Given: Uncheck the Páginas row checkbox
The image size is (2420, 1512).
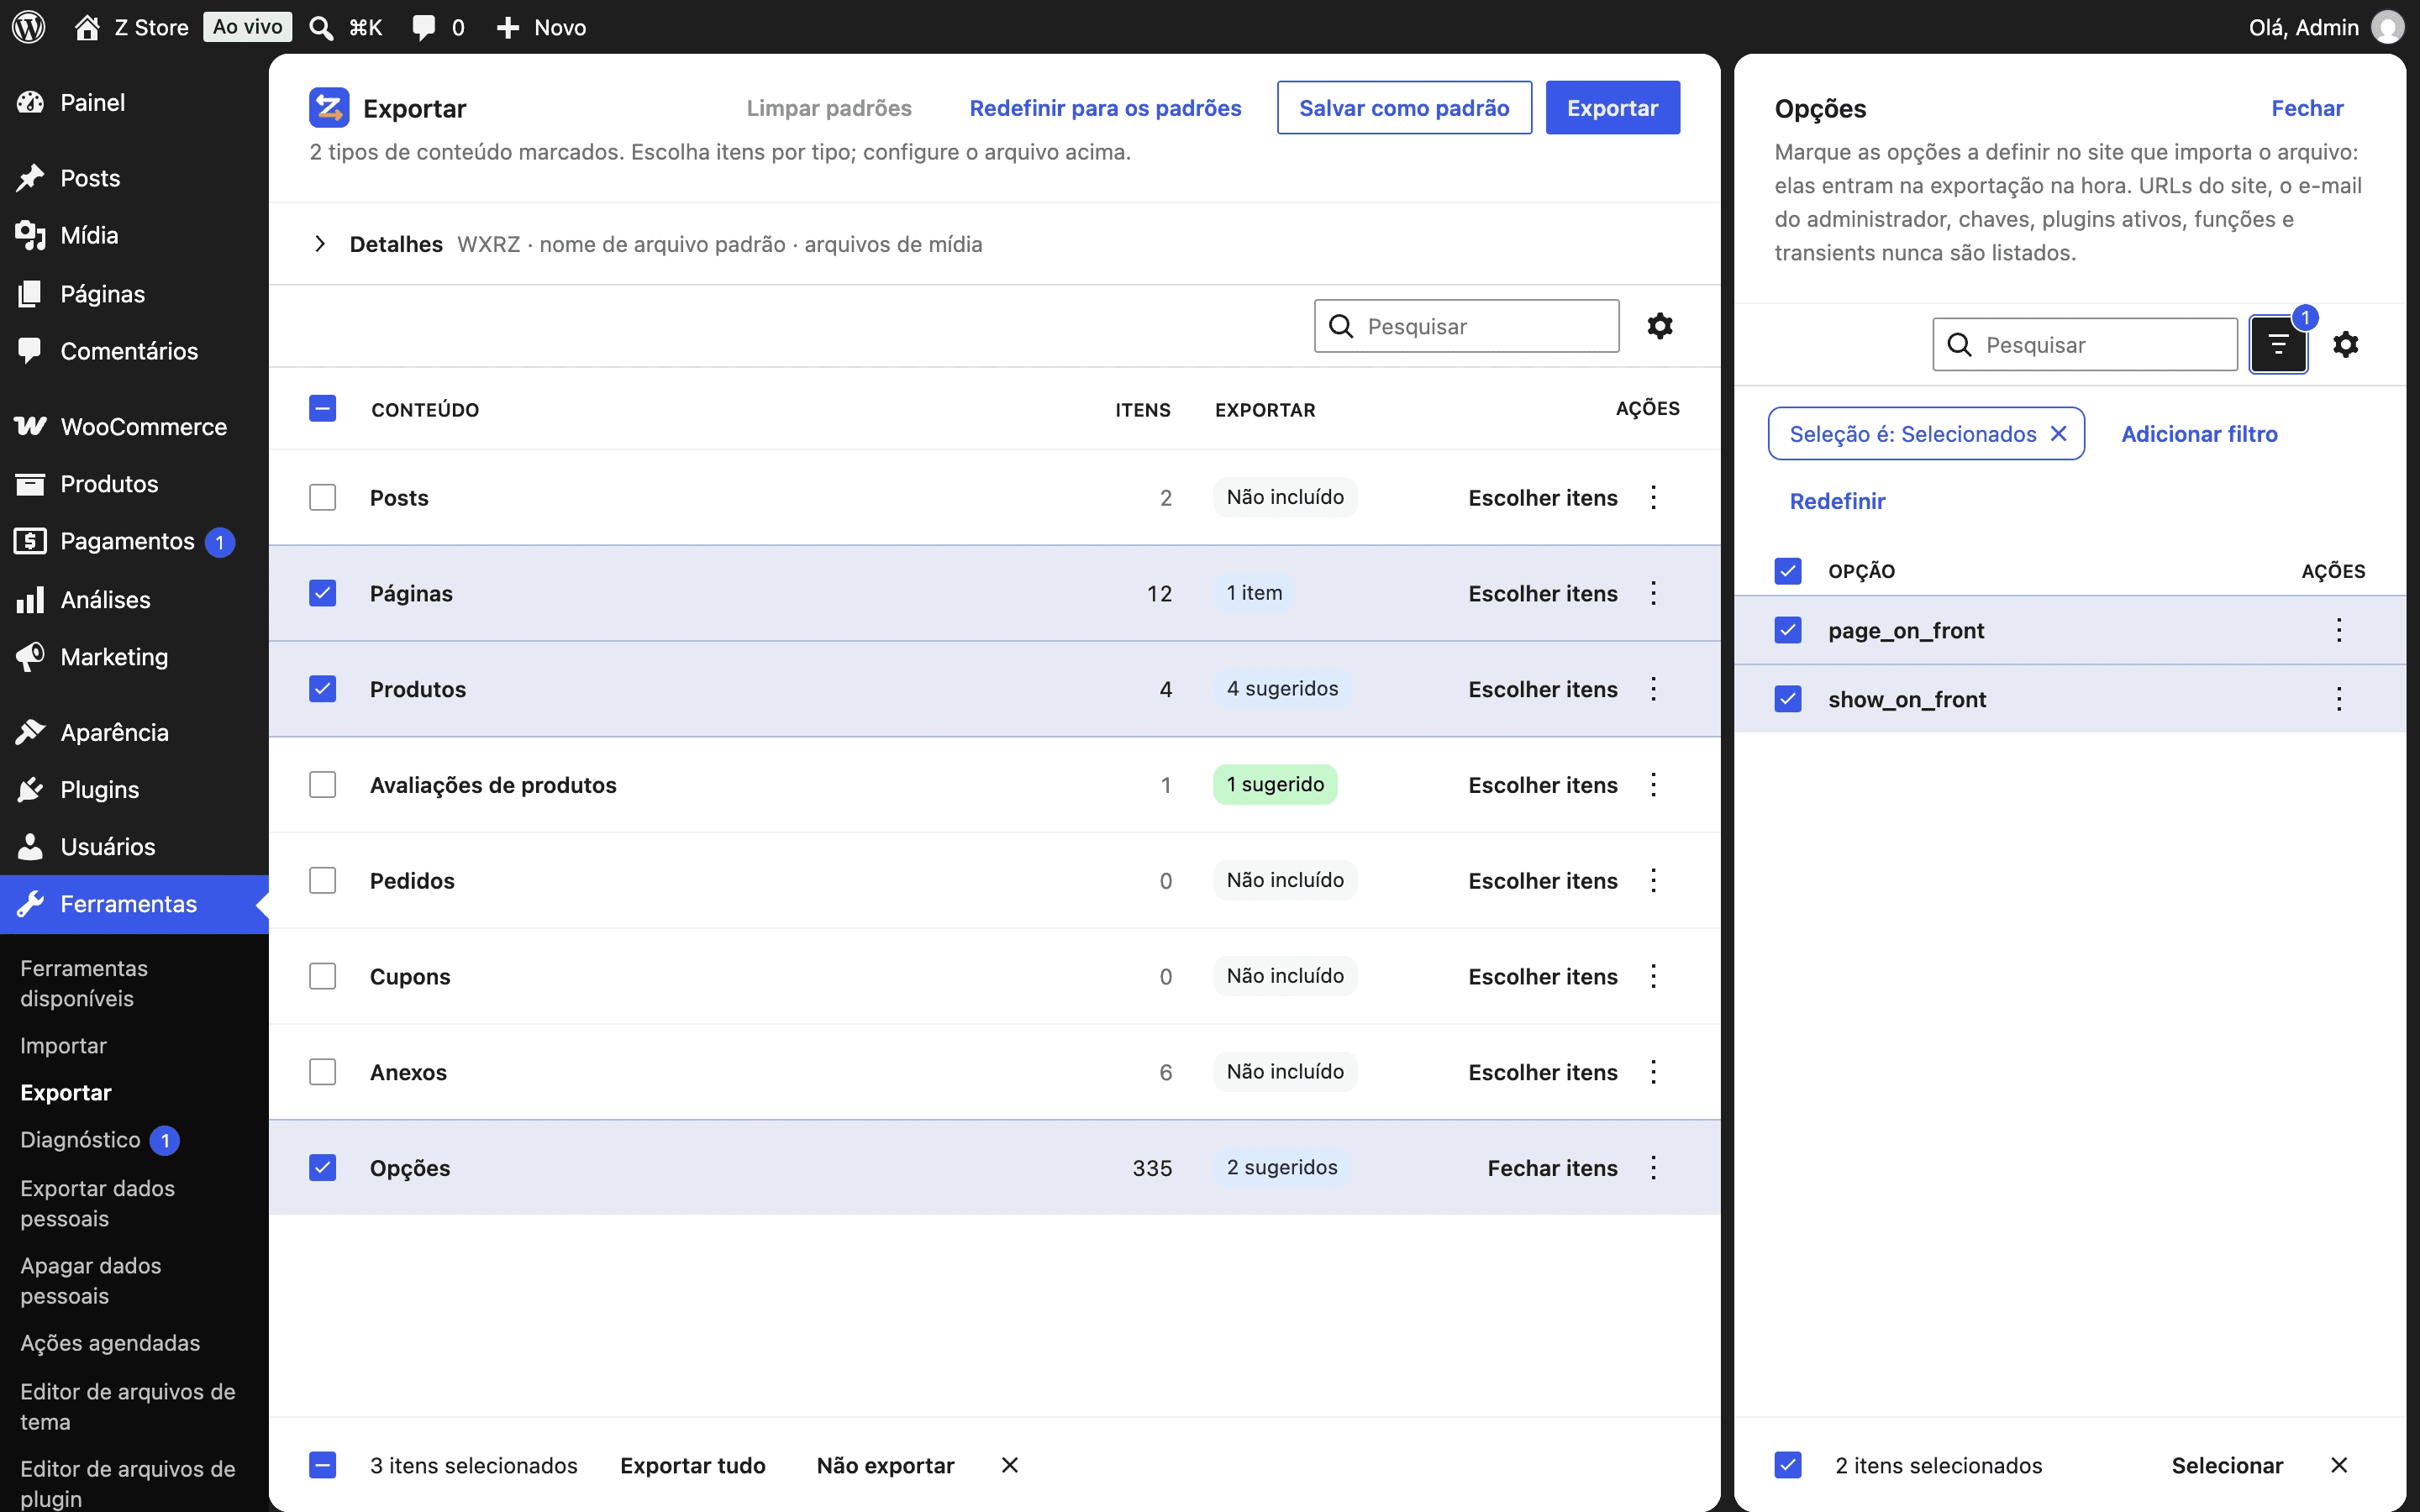Looking at the screenshot, I should (322, 593).
